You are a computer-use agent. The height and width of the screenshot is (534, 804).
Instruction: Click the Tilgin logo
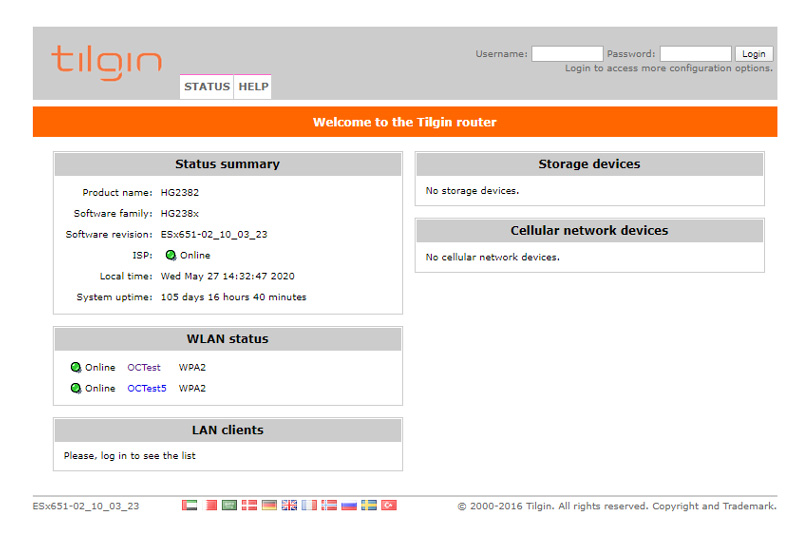pyautogui.click(x=107, y=63)
